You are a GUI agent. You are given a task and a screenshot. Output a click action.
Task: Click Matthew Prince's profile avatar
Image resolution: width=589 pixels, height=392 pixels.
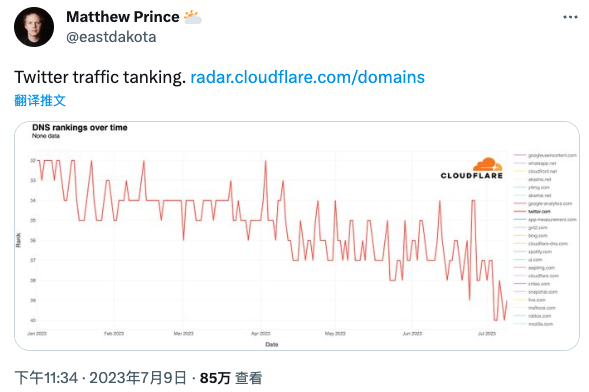(34, 27)
